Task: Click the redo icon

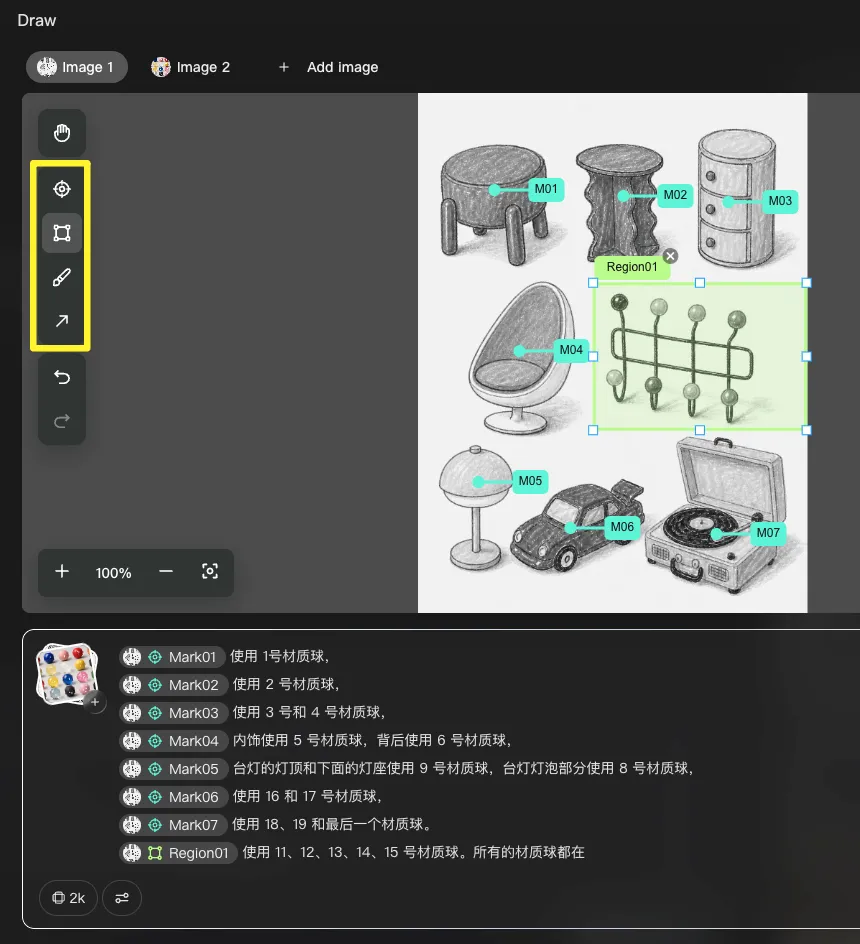Action: (x=62, y=421)
